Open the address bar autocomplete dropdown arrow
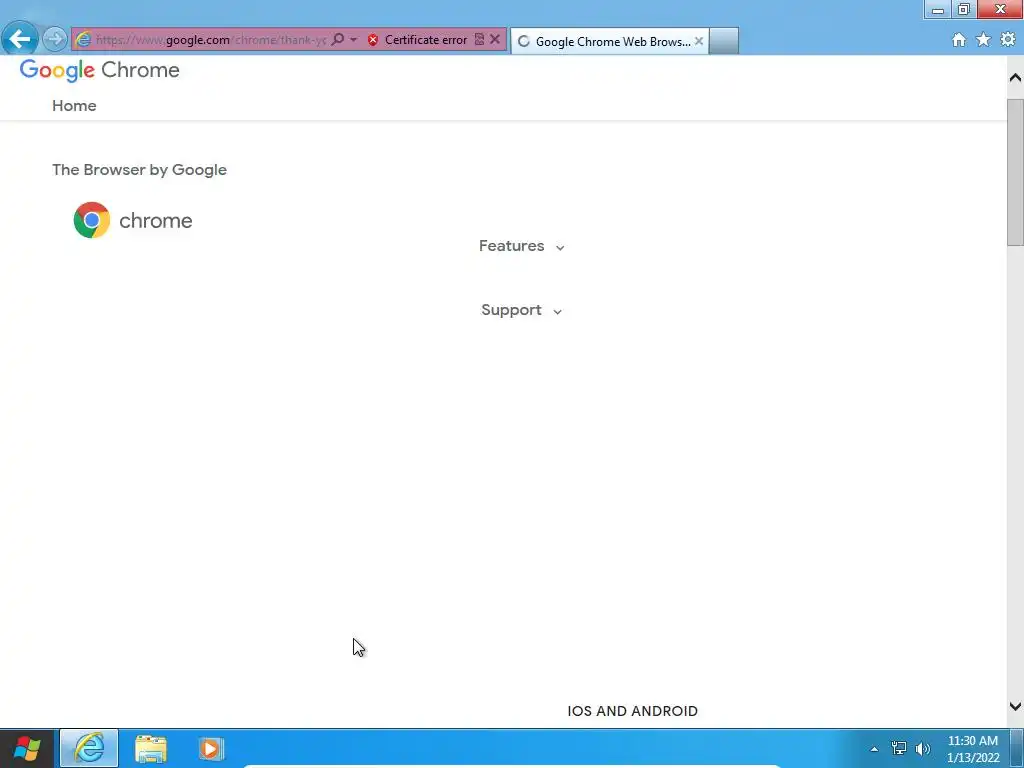The width and height of the screenshot is (1024, 768). pos(353,40)
